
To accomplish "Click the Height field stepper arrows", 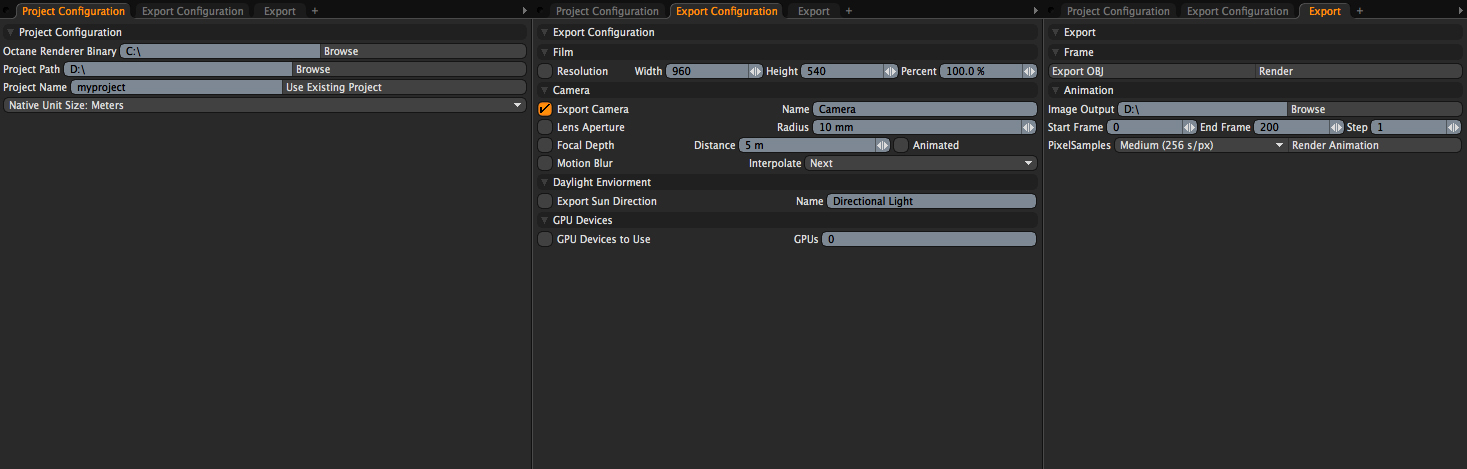I will [890, 72].
